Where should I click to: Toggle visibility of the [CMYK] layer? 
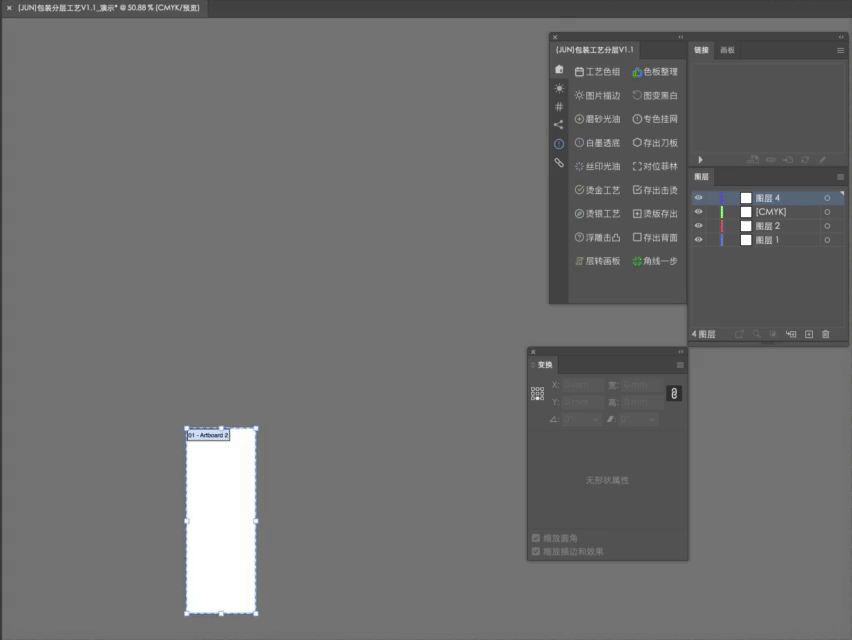pos(699,212)
